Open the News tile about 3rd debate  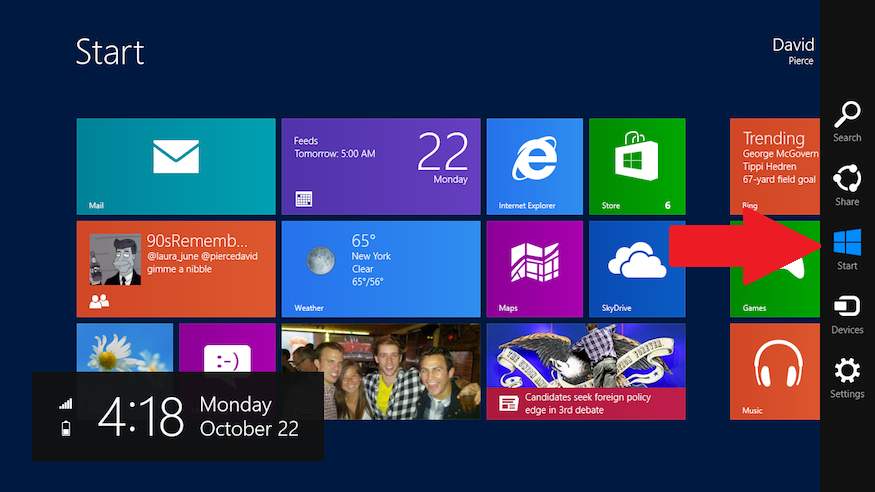point(586,372)
